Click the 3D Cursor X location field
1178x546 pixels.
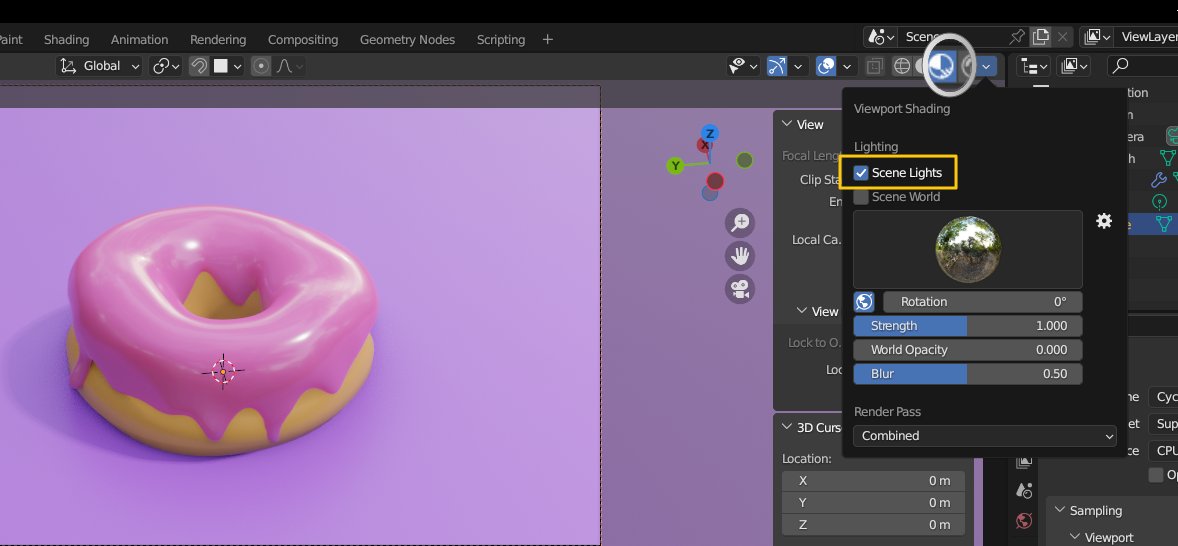[x=872, y=481]
